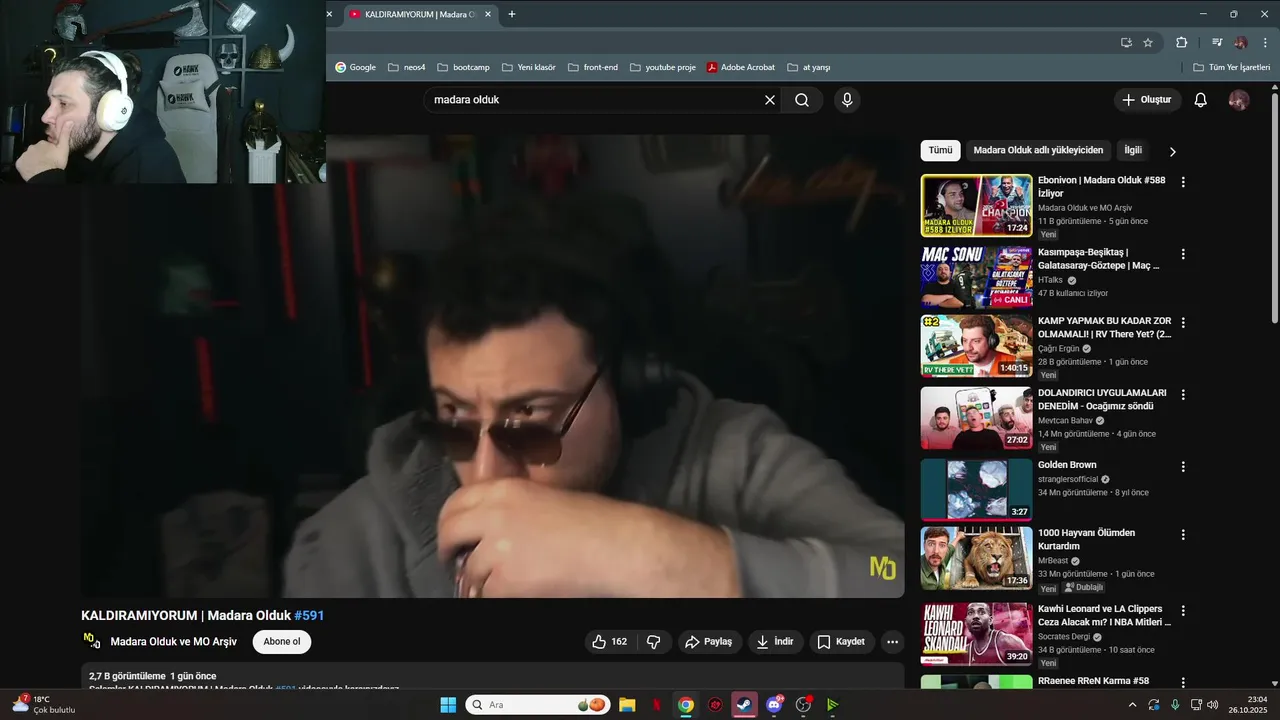Screen dimensions: 1280x720
Task: Click the Paylaş share button
Action: (x=710, y=642)
